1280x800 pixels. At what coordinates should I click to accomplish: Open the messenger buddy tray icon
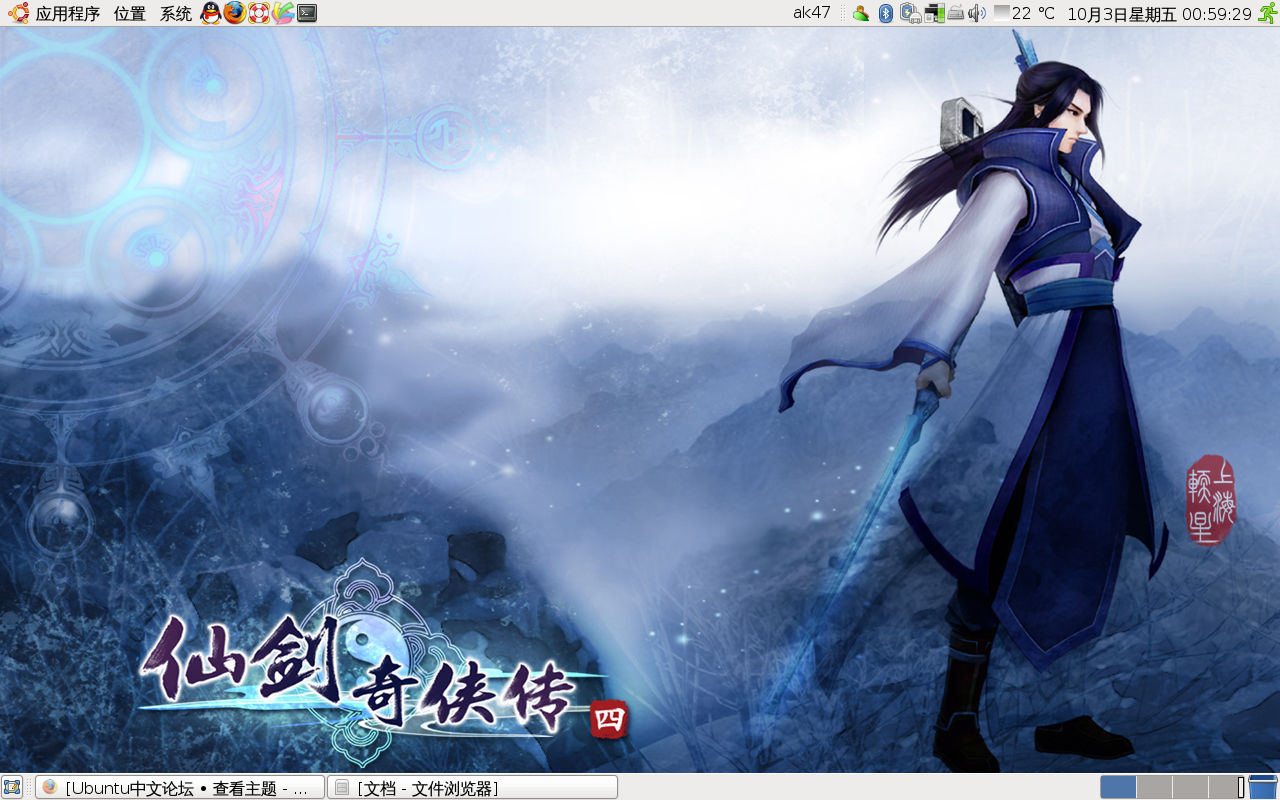click(860, 13)
